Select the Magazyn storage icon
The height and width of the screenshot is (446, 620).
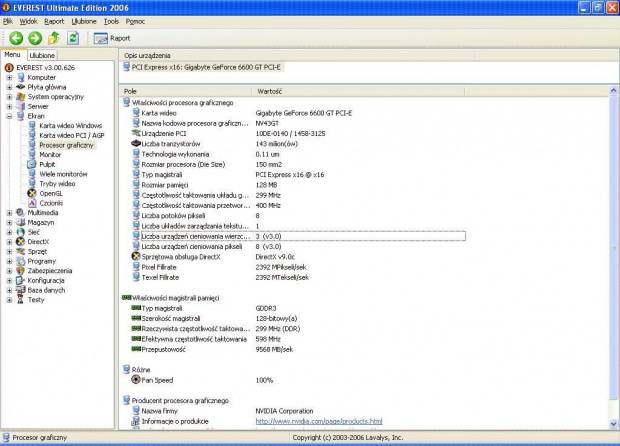tap(21, 222)
